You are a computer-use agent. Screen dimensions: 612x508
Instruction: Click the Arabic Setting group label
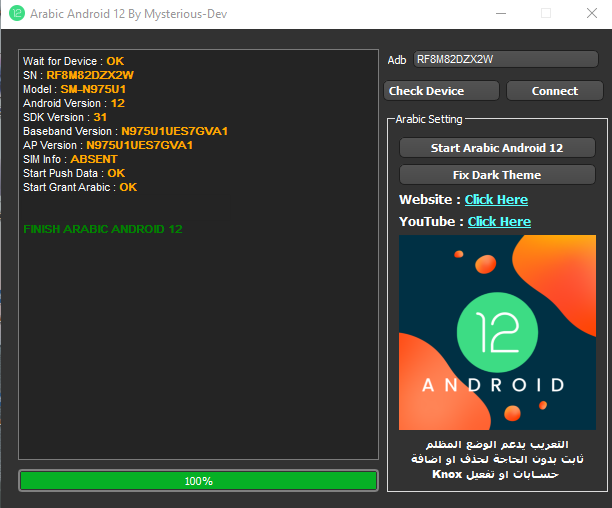(429, 119)
